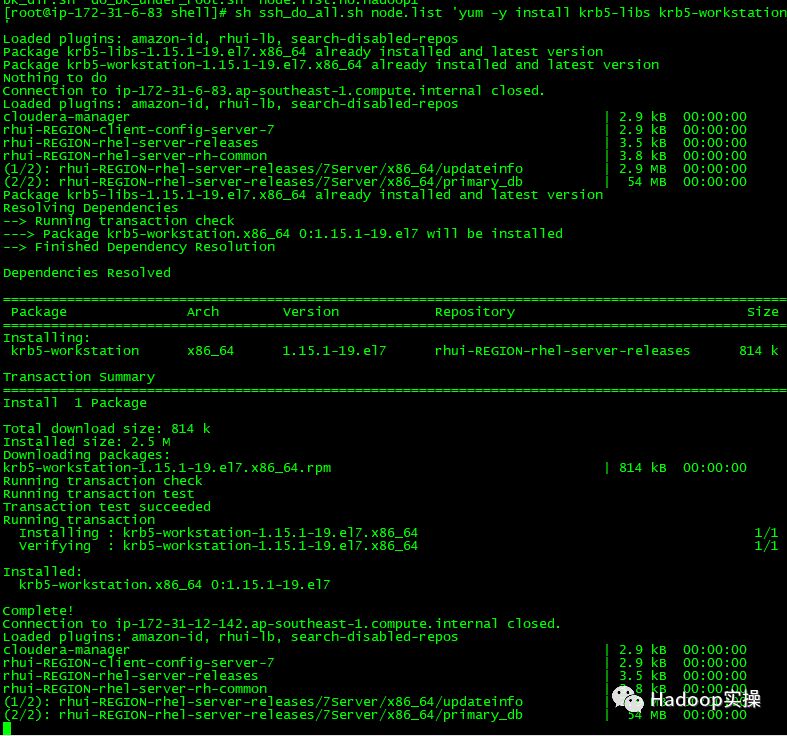Click '814 kB' on the rpm download line
This screenshot has width=787, height=736.
point(642,468)
